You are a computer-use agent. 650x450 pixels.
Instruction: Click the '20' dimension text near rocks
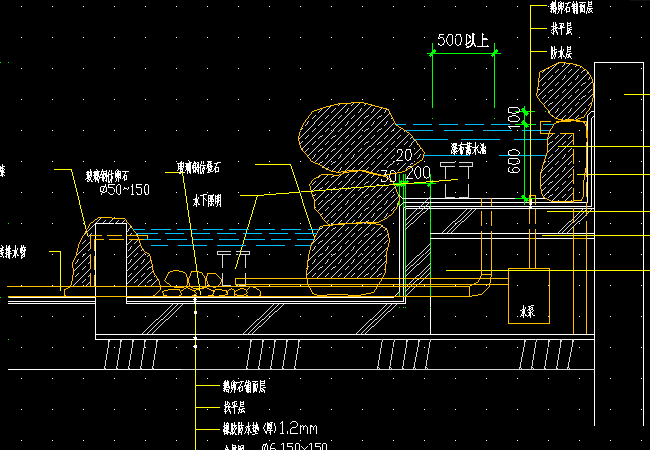pyautogui.click(x=404, y=155)
